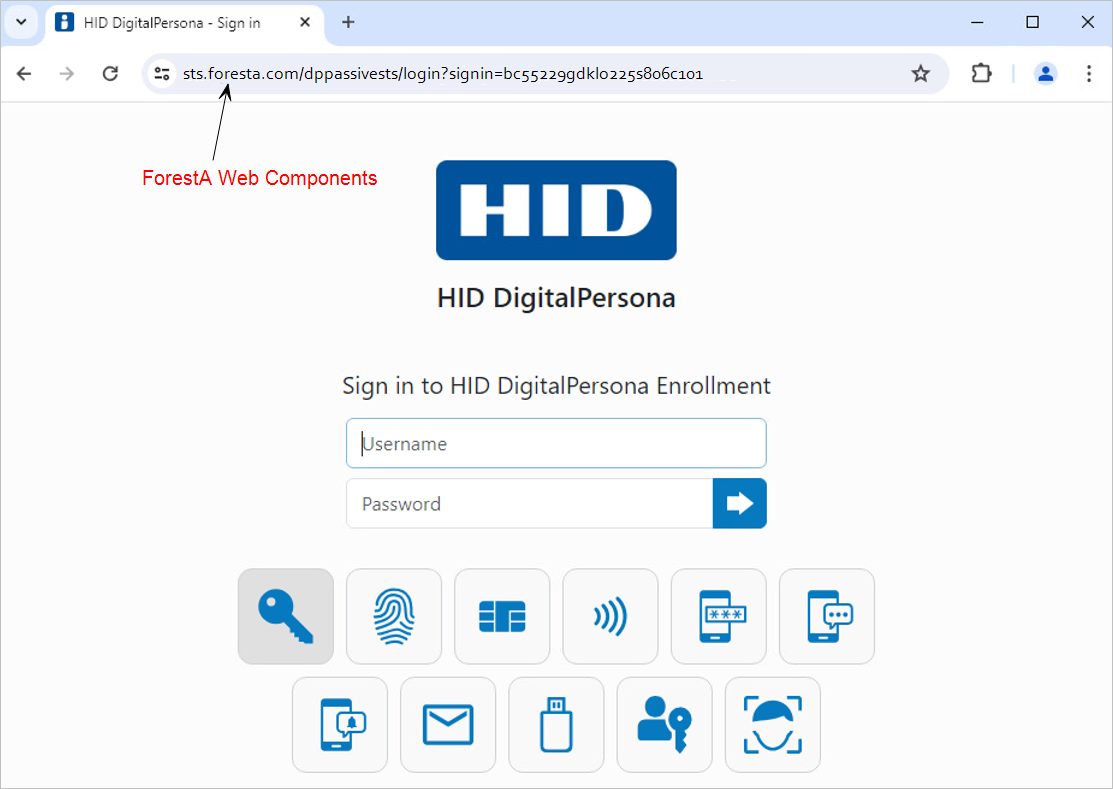Select the user with key icon
Image resolution: width=1113 pixels, height=789 pixels.
pos(664,724)
